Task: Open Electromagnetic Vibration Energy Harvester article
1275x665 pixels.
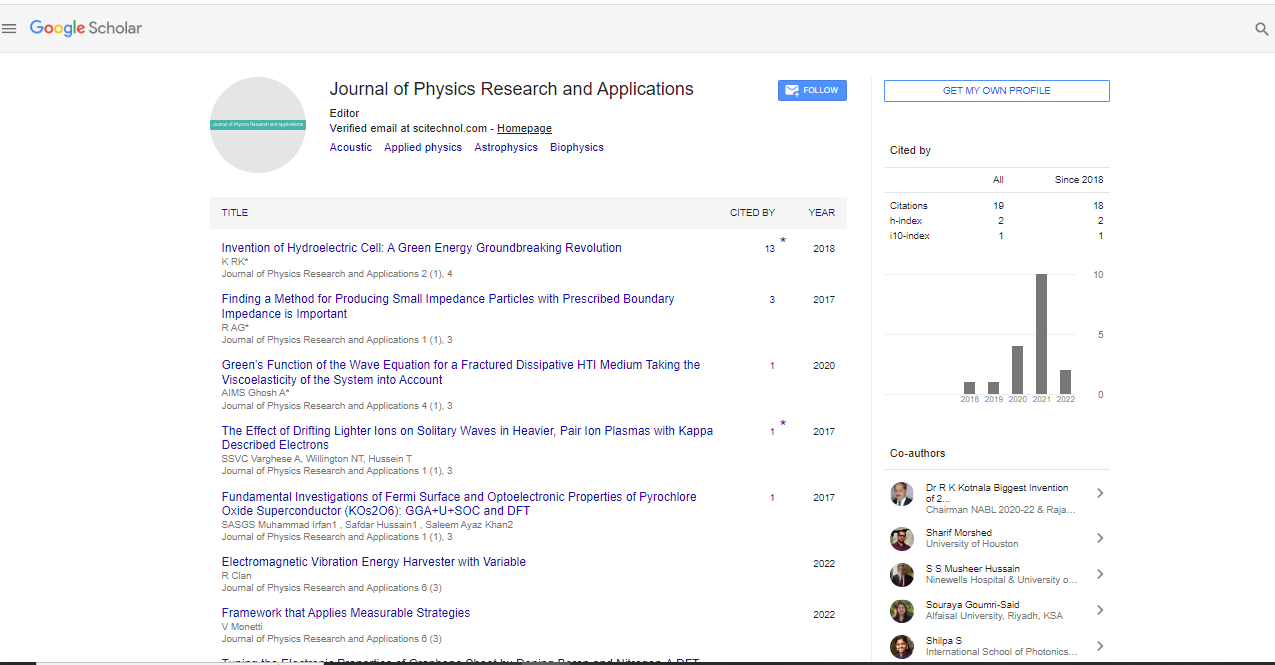Action: 374,562
